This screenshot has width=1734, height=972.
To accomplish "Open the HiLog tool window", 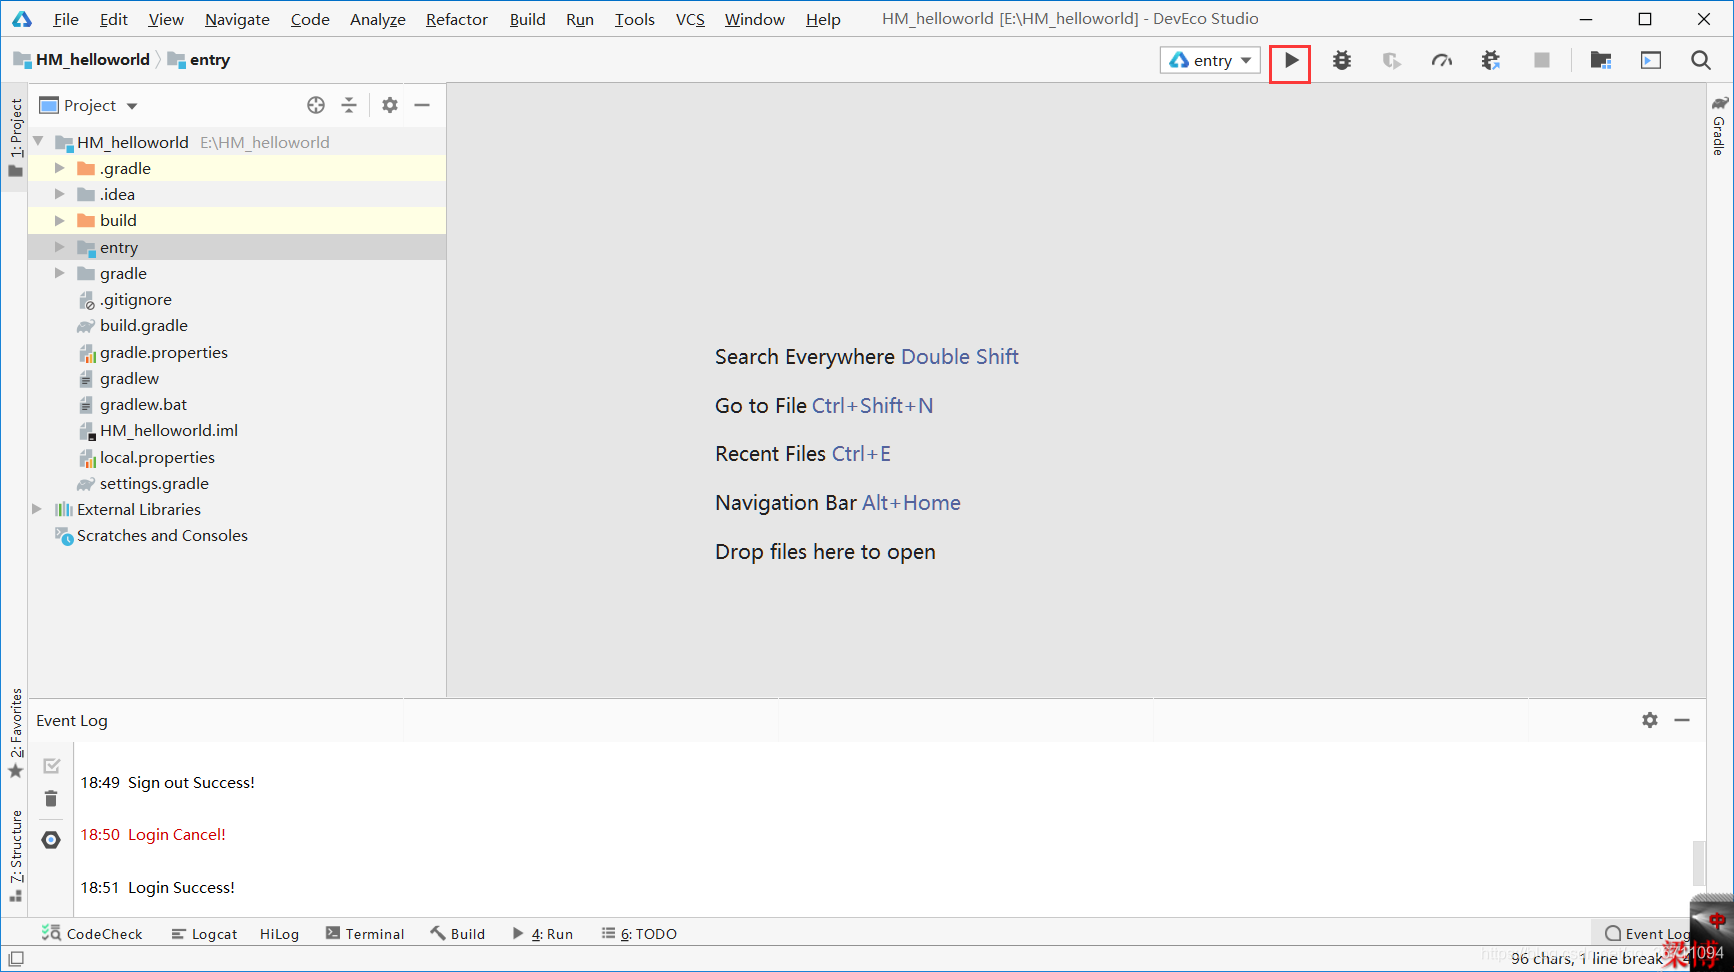I will pyautogui.click(x=279, y=934).
